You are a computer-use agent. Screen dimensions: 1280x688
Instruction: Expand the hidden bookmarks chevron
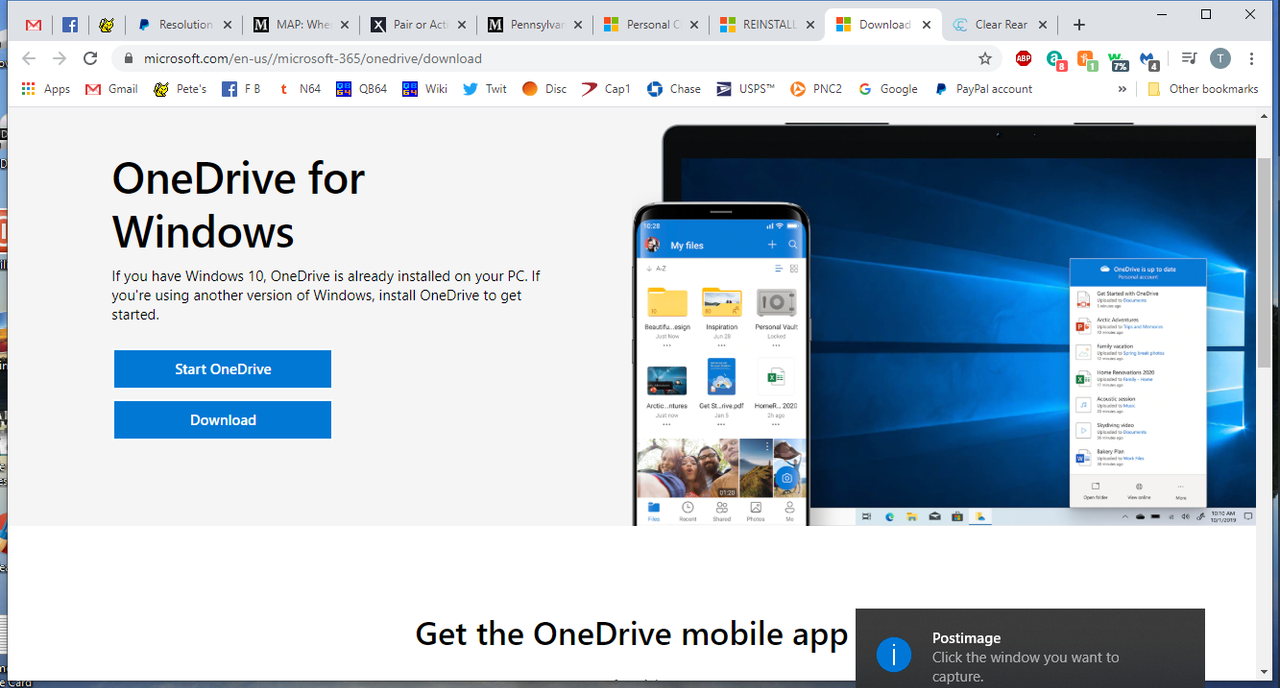click(x=1122, y=89)
